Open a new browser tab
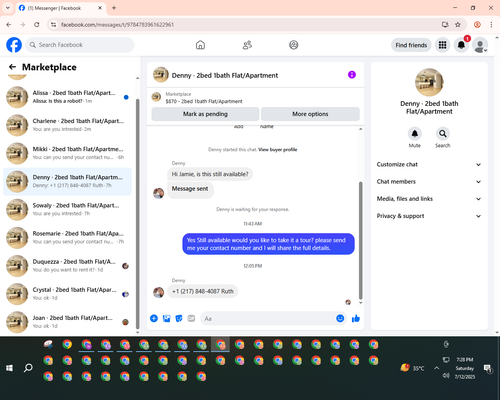500x400 pixels. pos(114,8)
